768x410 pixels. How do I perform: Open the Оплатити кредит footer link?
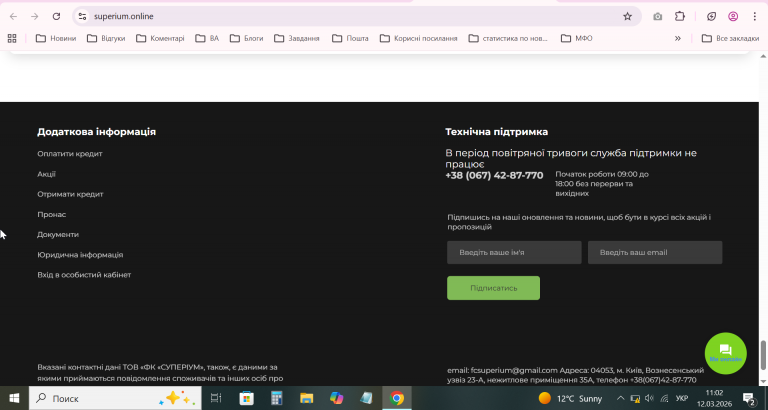pyautogui.click(x=70, y=154)
